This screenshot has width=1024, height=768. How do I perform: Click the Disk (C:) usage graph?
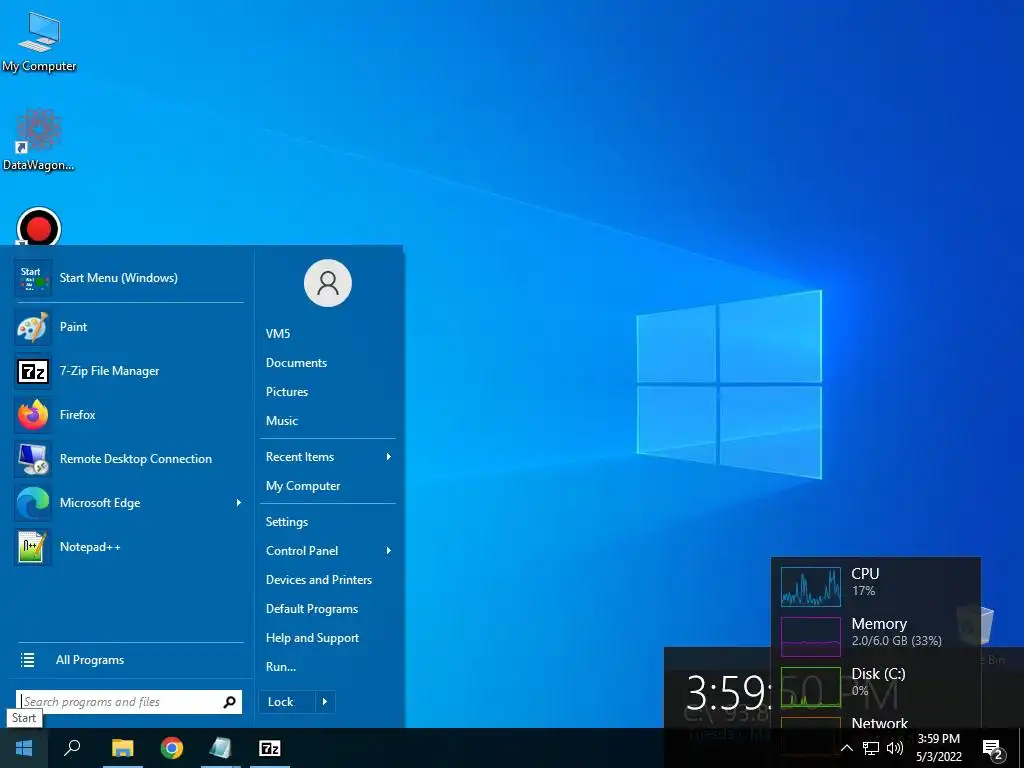[x=810, y=687]
